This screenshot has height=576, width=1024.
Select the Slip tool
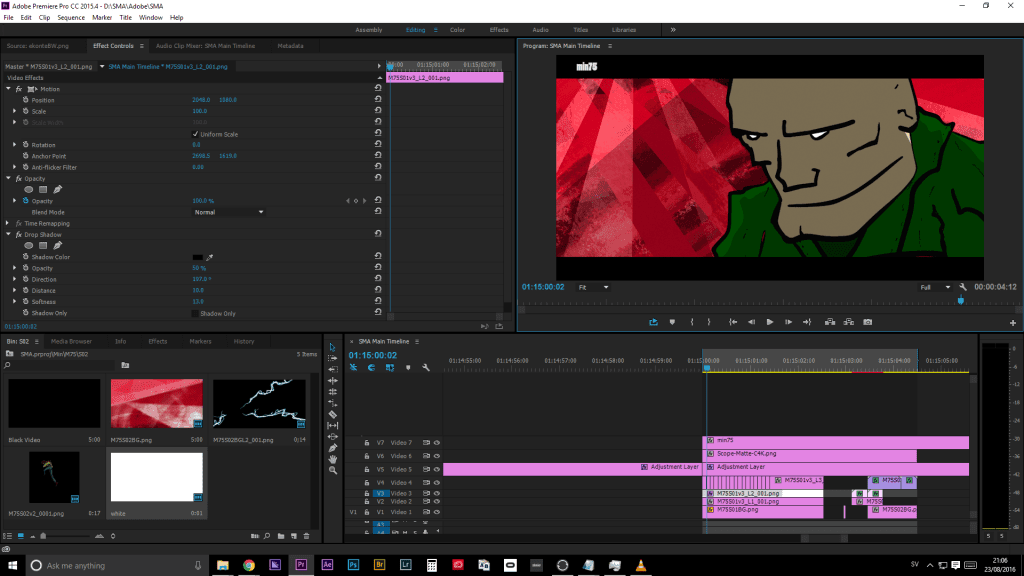coord(332,425)
